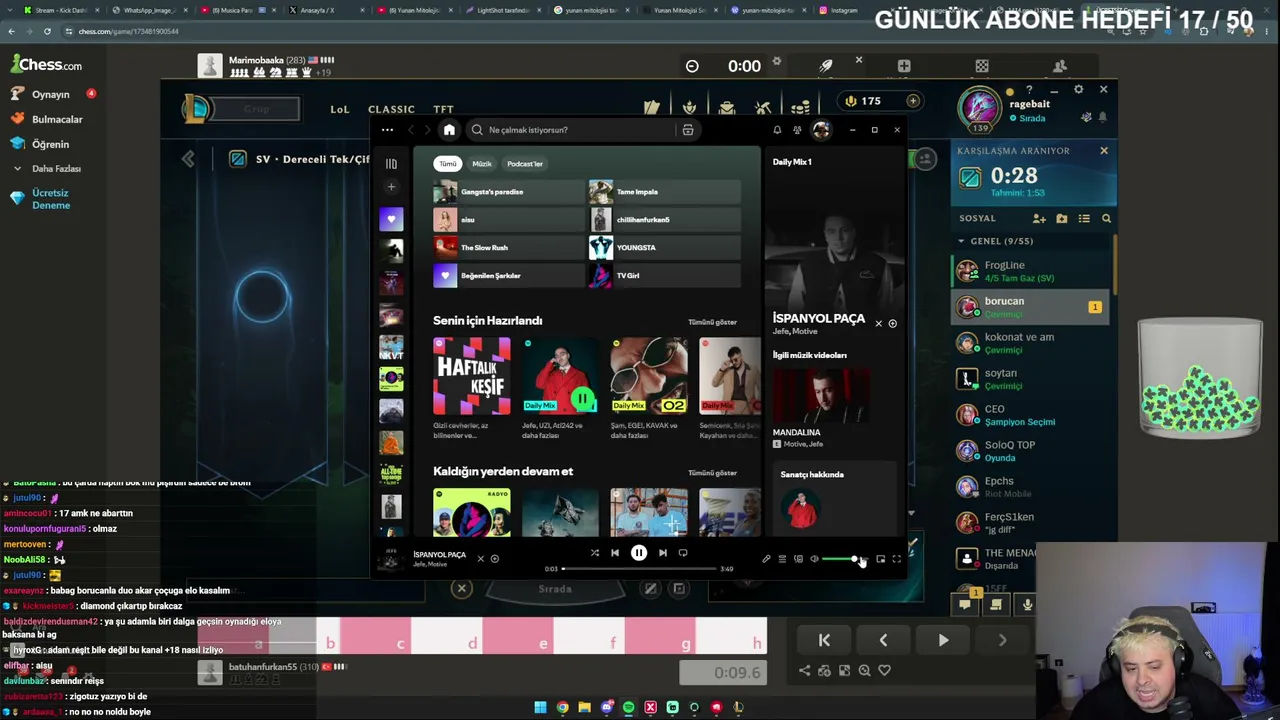Open Spotify mini player
The image size is (1280, 720).
880,559
